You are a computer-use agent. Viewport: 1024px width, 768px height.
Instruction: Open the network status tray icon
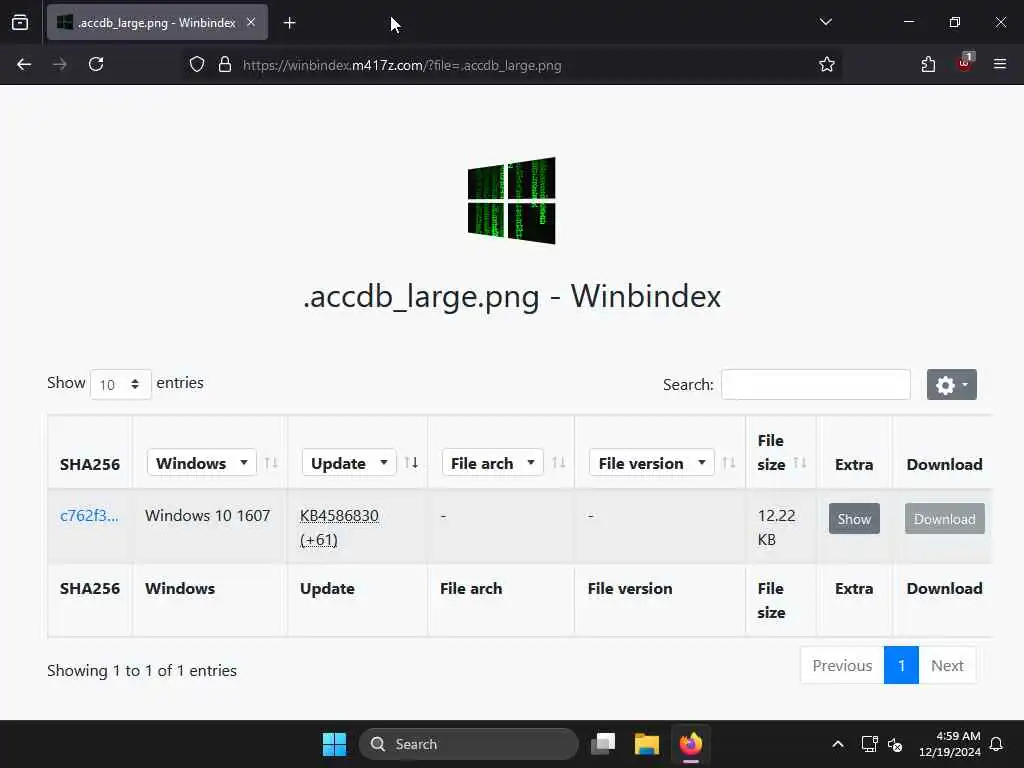(x=869, y=744)
